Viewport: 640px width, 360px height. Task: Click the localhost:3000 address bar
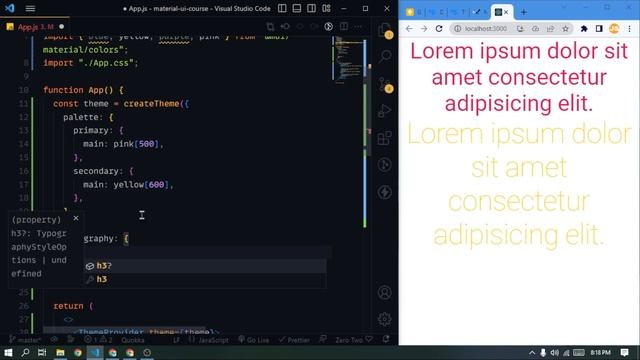(x=486, y=29)
